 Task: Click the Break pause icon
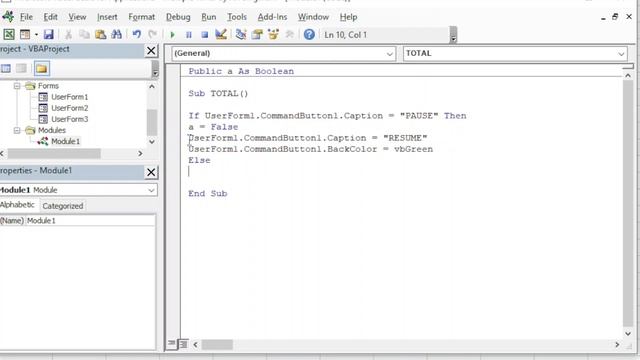(x=189, y=35)
